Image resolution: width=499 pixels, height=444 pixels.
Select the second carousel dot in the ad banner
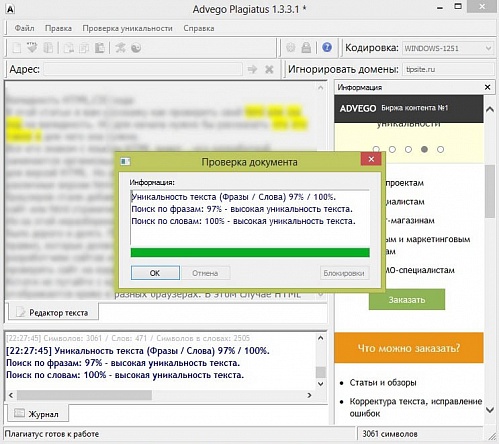(392, 149)
